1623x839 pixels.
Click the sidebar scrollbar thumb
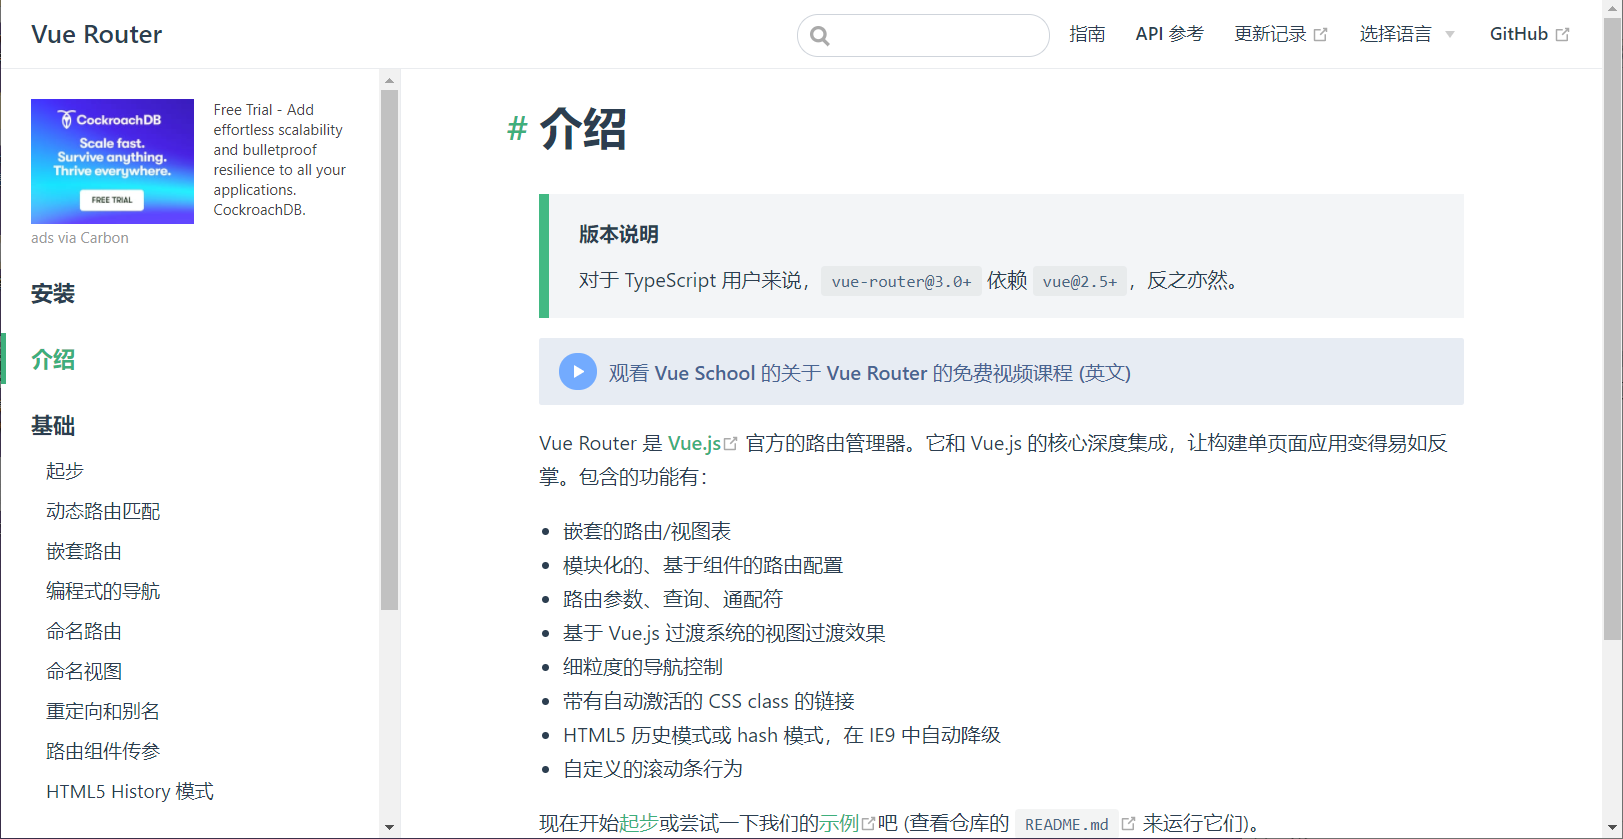pos(389,350)
